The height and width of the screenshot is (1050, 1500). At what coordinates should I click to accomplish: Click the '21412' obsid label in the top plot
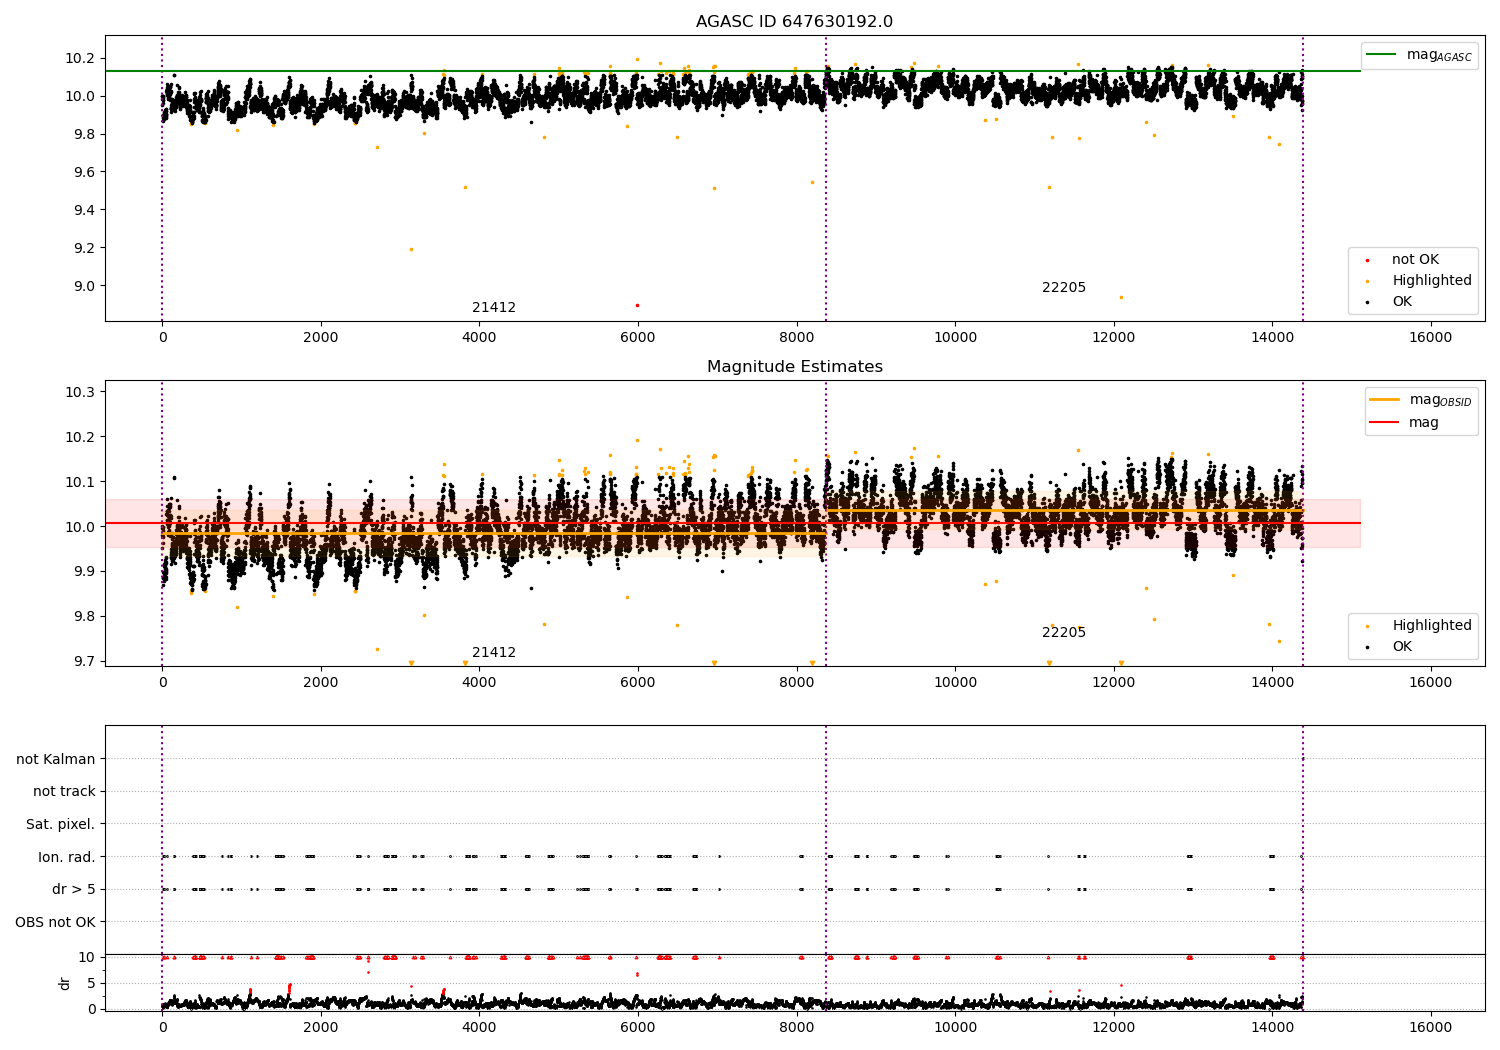[494, 308]
